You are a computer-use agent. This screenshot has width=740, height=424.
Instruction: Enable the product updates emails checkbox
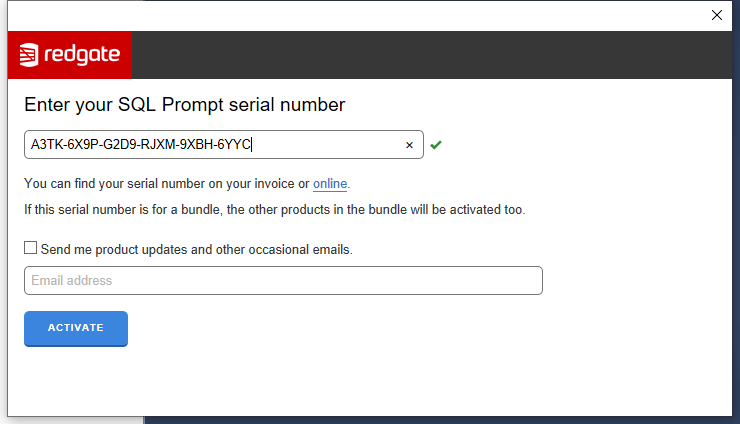point(31,248)
